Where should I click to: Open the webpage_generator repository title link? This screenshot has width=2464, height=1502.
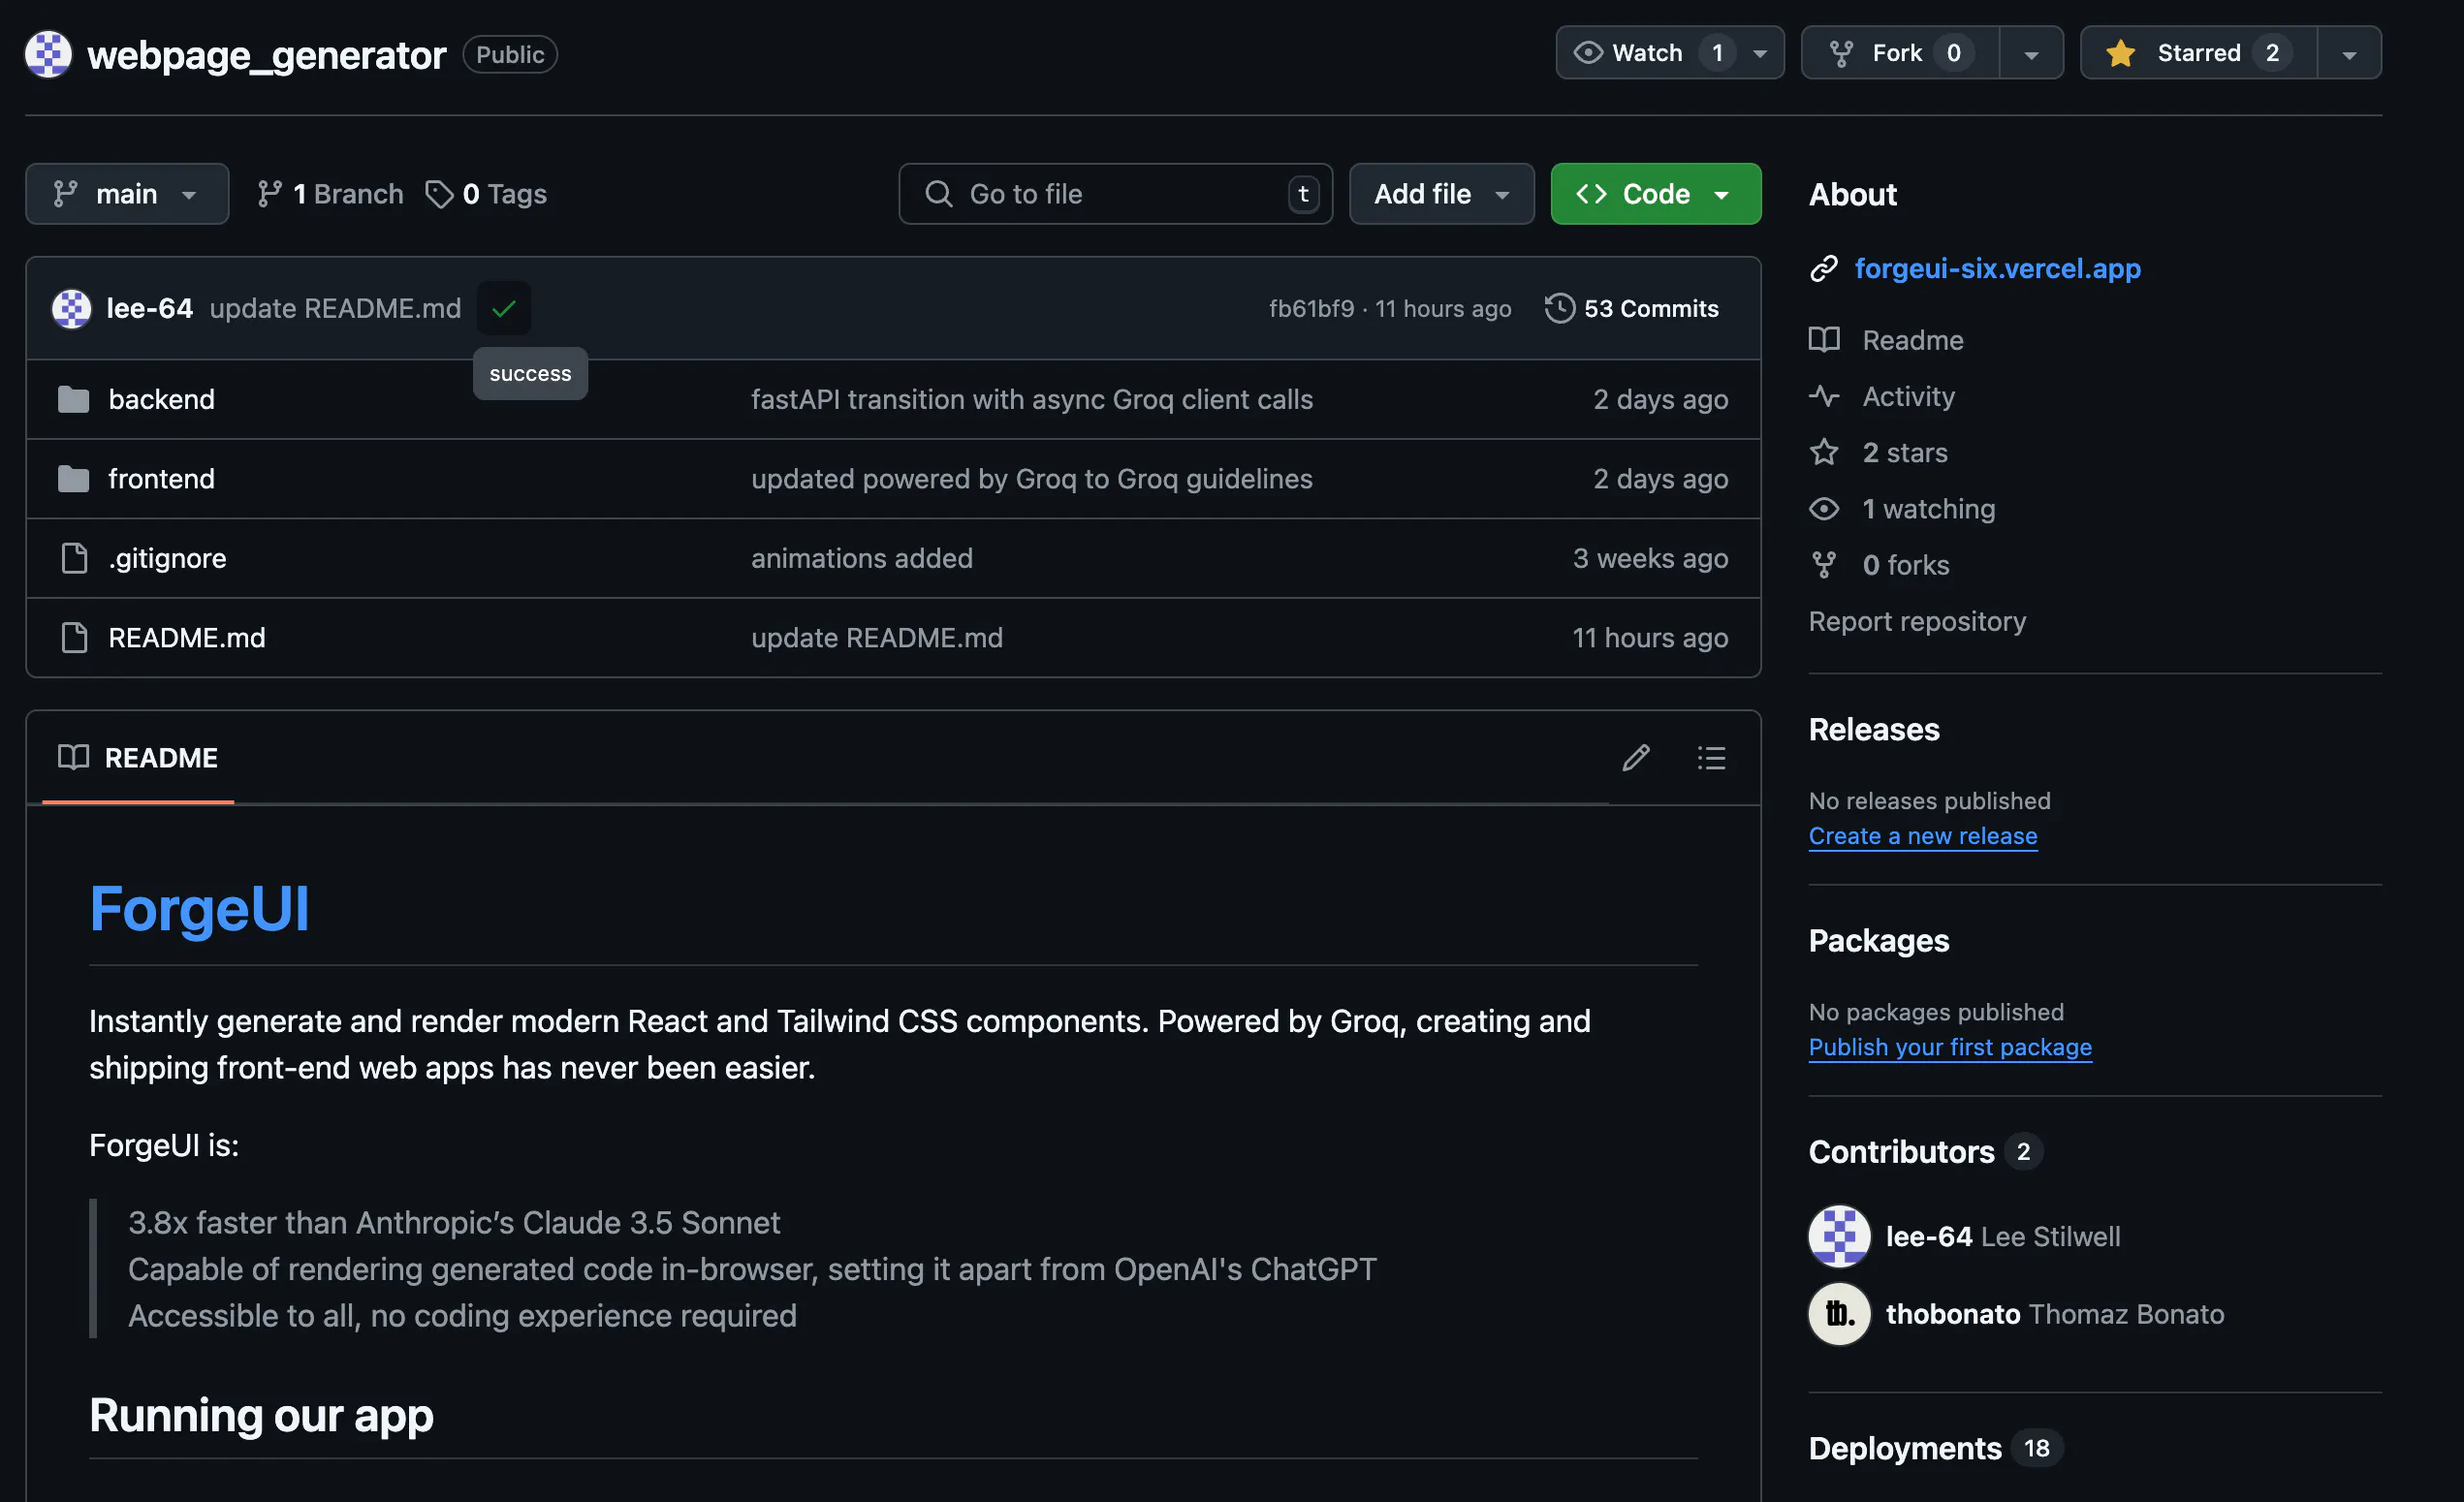point(266,54)
